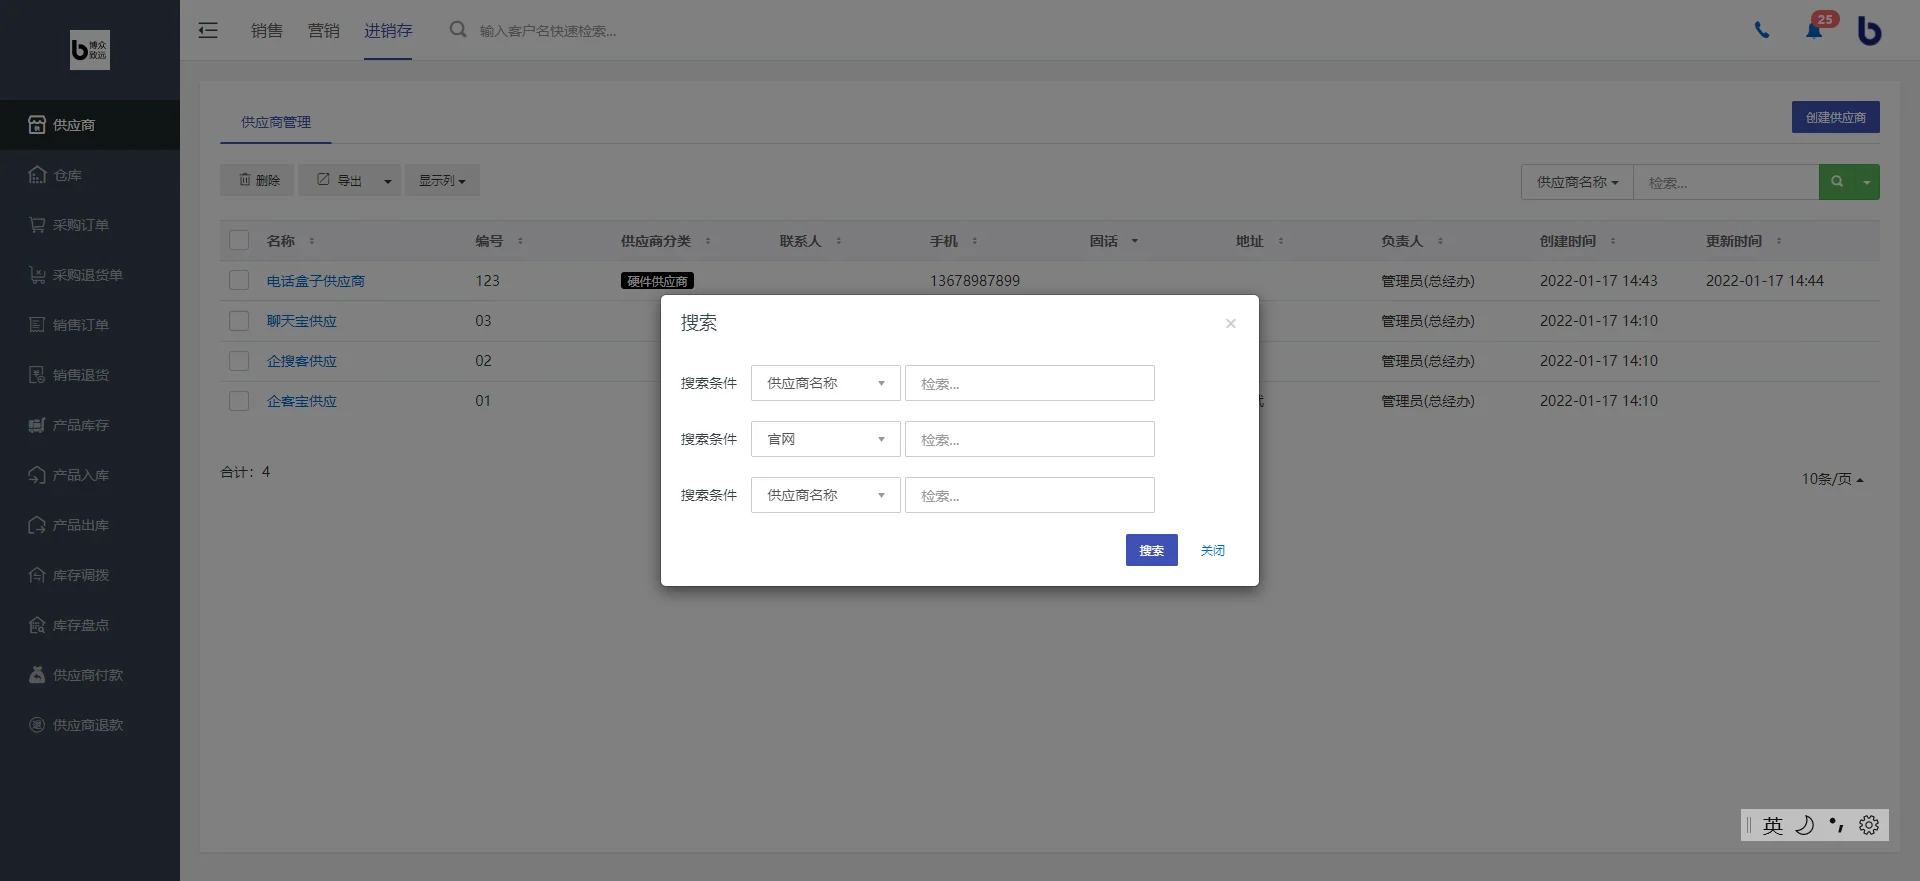The height and width of the screenshot is (881, 1920).
Task: Open third 搜索条件 dropdown 供应商名称
Action: (826, 495)
